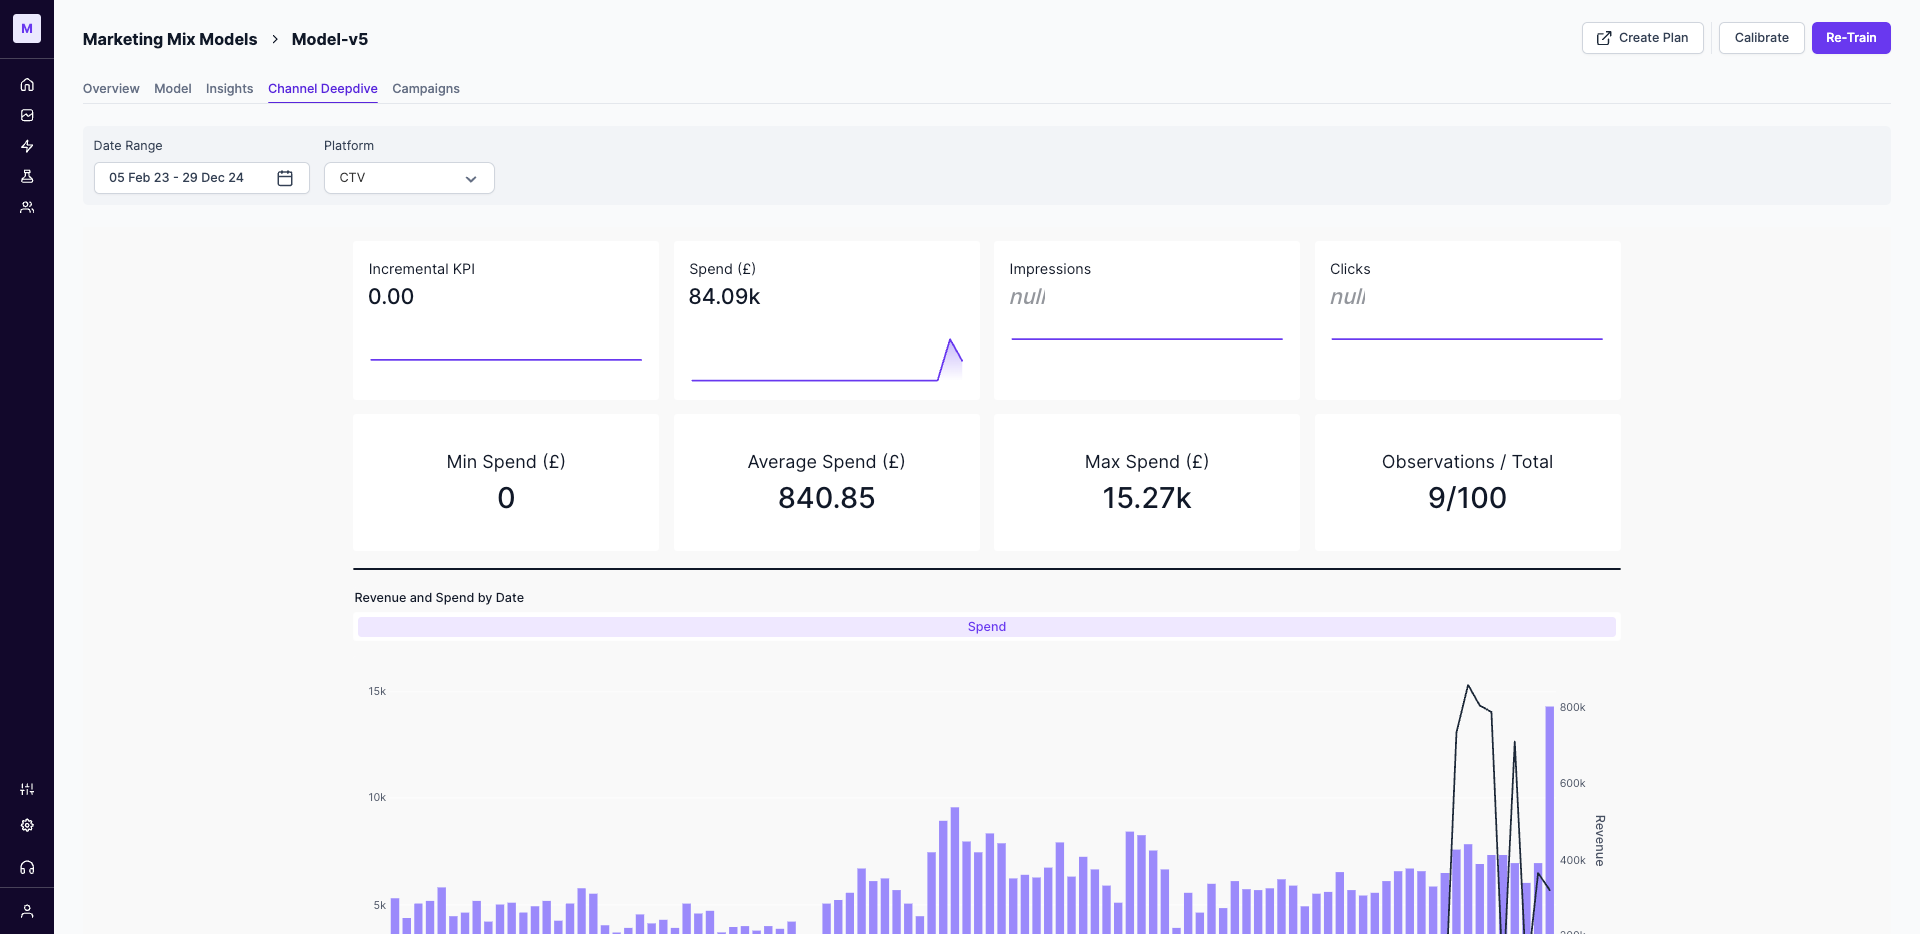The height and width of the screenshot is (934, 1920).
Task: Open the Insights tab
Action: (x=230, y=89)
